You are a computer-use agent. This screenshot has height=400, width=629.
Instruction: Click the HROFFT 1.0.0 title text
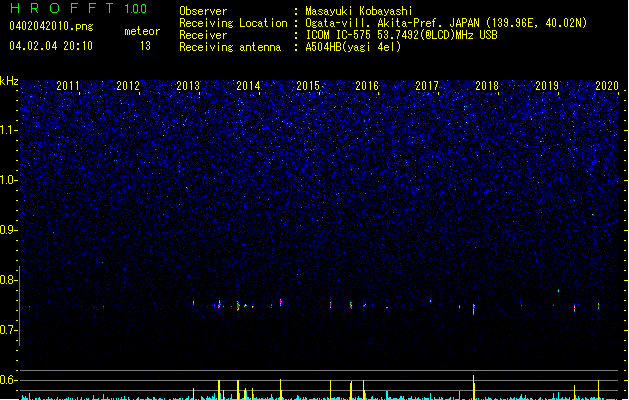pos(79,8)
